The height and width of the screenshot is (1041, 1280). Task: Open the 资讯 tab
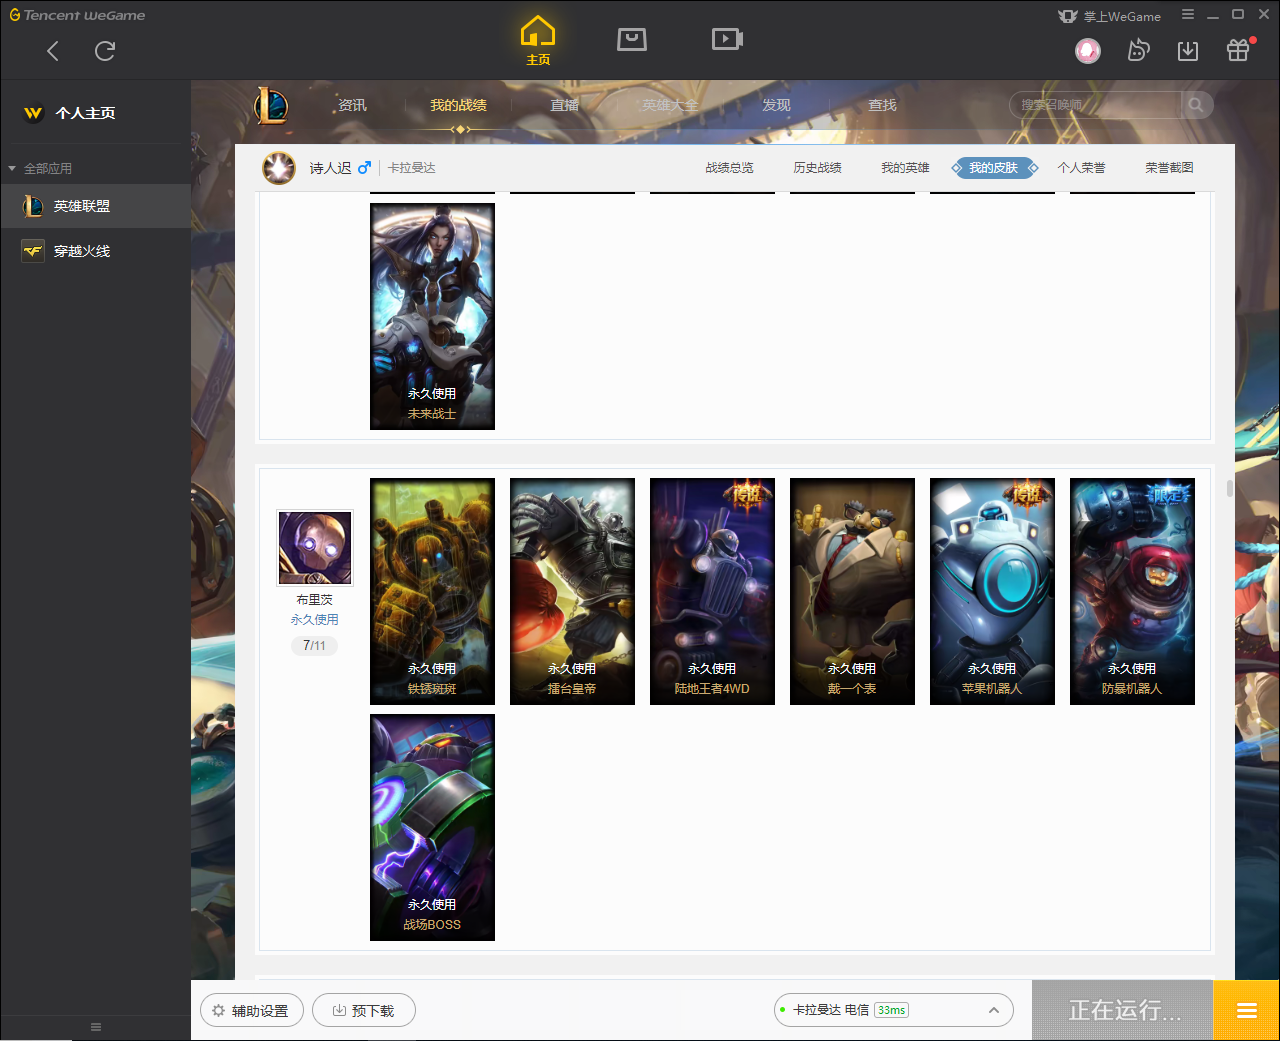point(352,105)
